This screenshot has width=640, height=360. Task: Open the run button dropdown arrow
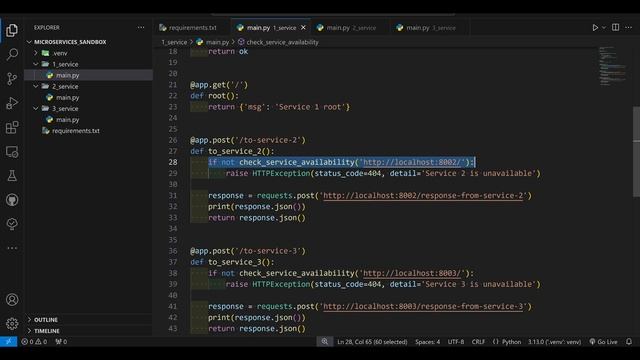[x=604, y=27]
